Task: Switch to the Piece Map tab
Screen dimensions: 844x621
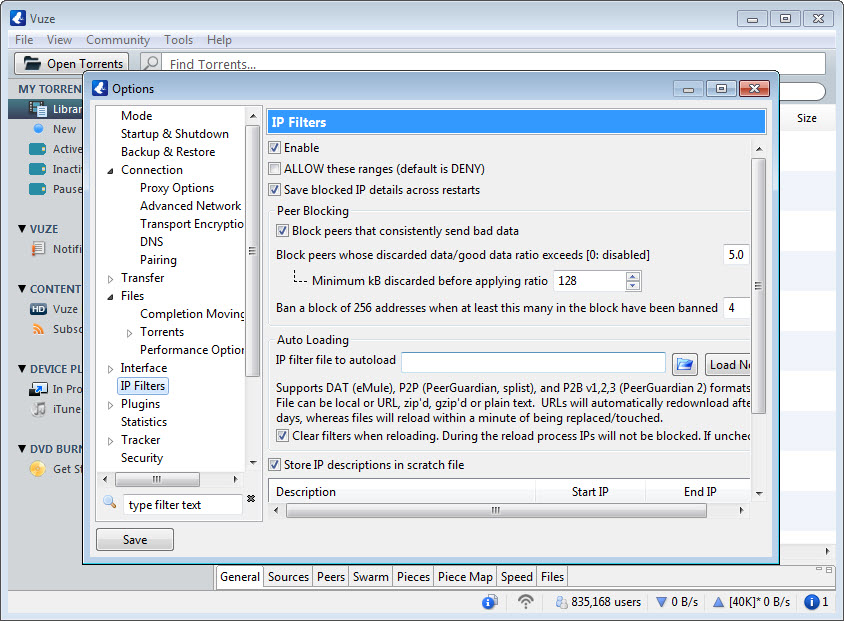Action: pos(465,576)
